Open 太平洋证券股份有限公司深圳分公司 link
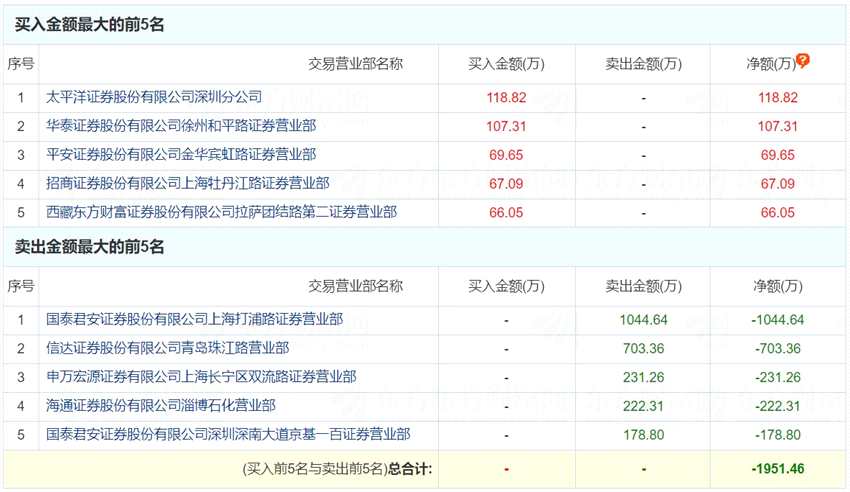This screenshot has height=492, width=850. pos(154,97)
